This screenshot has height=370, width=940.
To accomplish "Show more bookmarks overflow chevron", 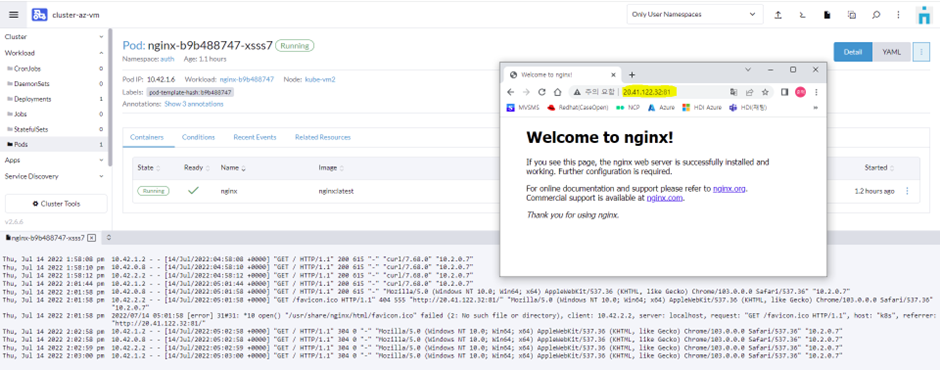I will (x=815, y=108).
